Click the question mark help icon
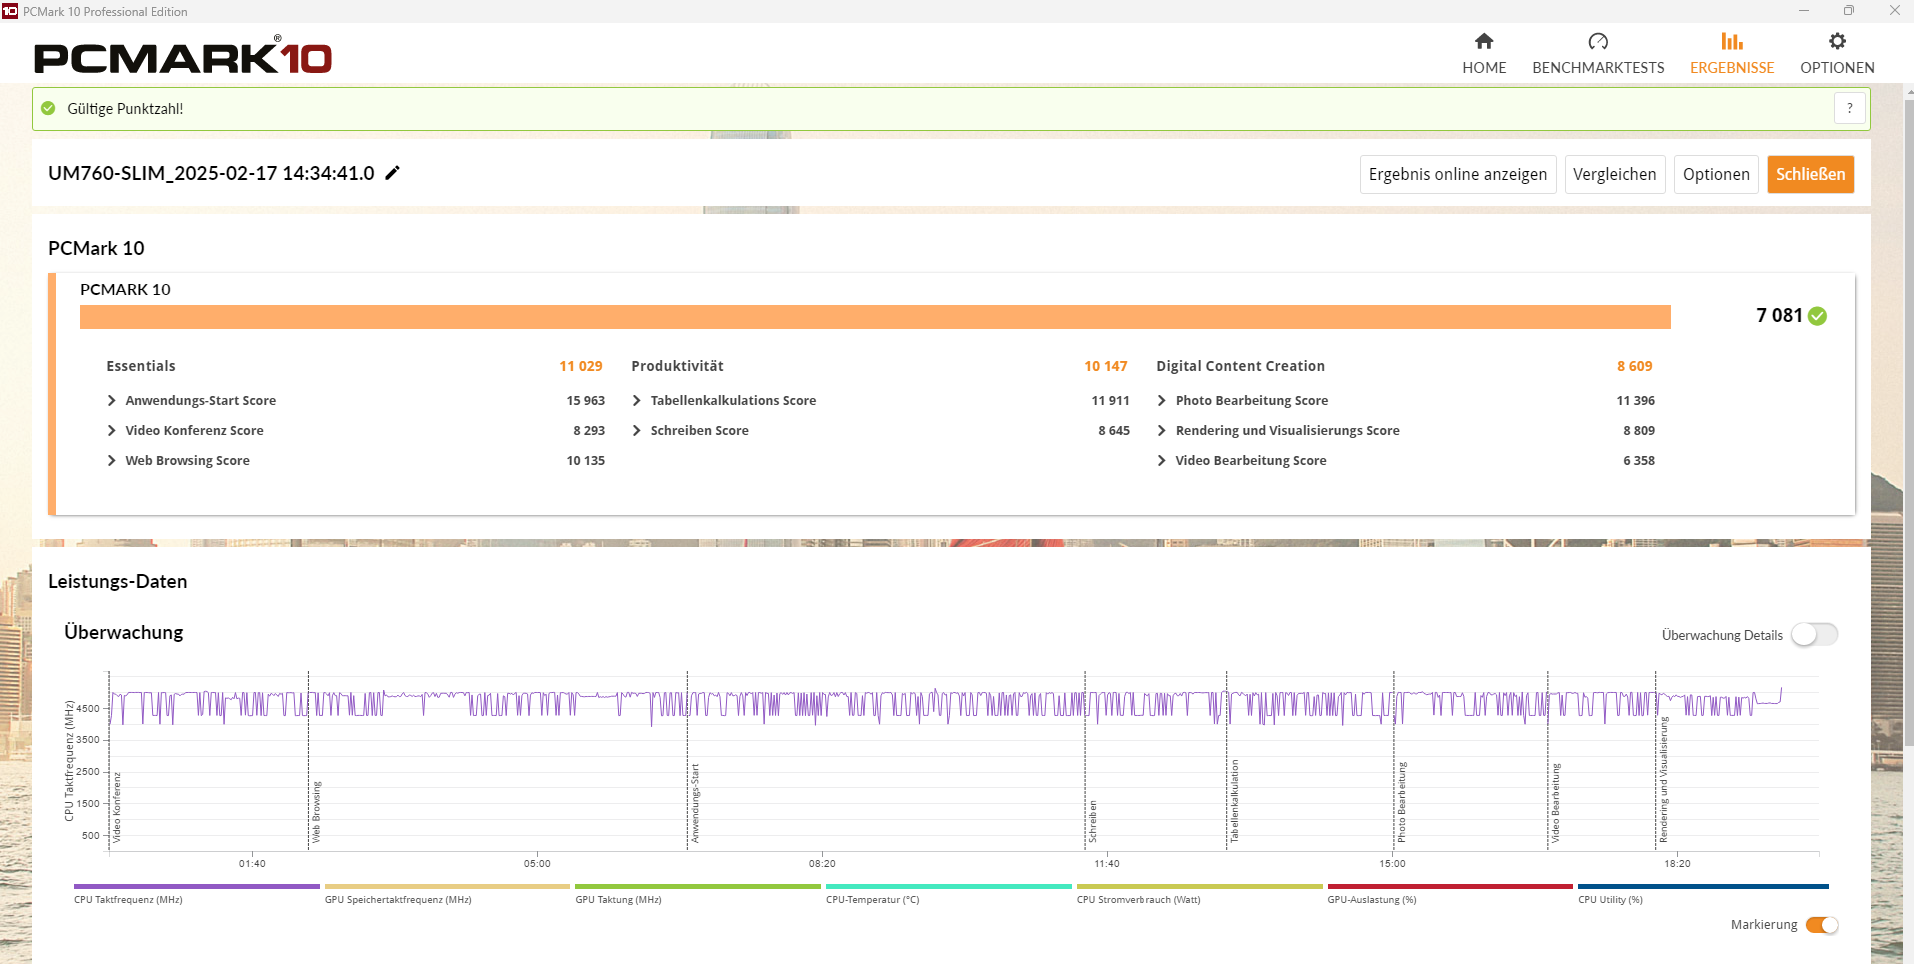The image size is (1914, 964). [1850, 108]
